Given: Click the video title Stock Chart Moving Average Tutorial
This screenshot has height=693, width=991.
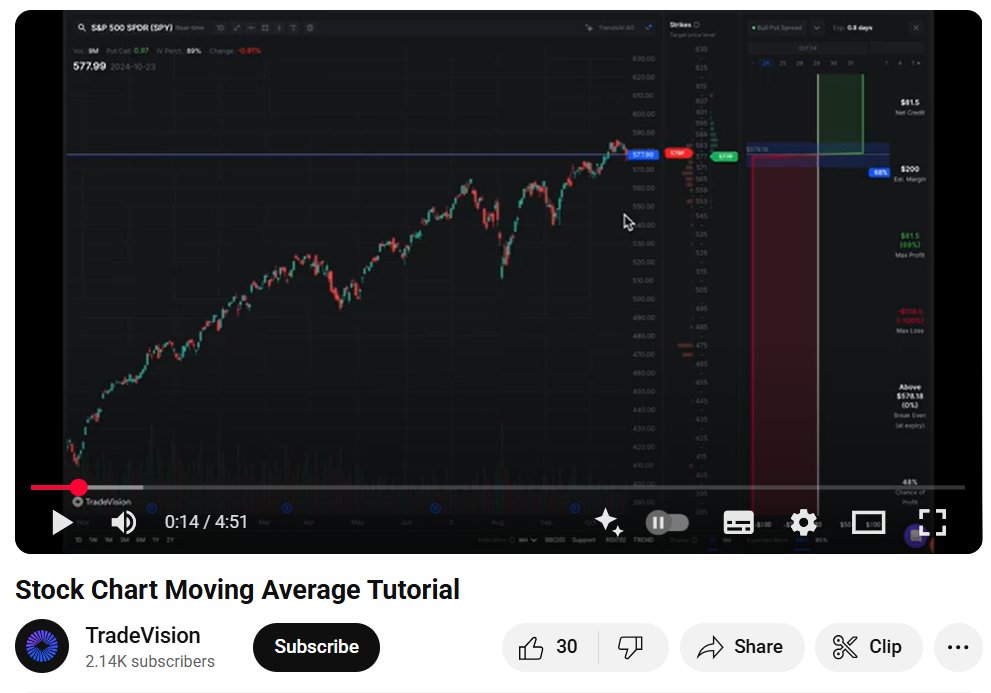Looking at the screenshot, I should point(237,590).
